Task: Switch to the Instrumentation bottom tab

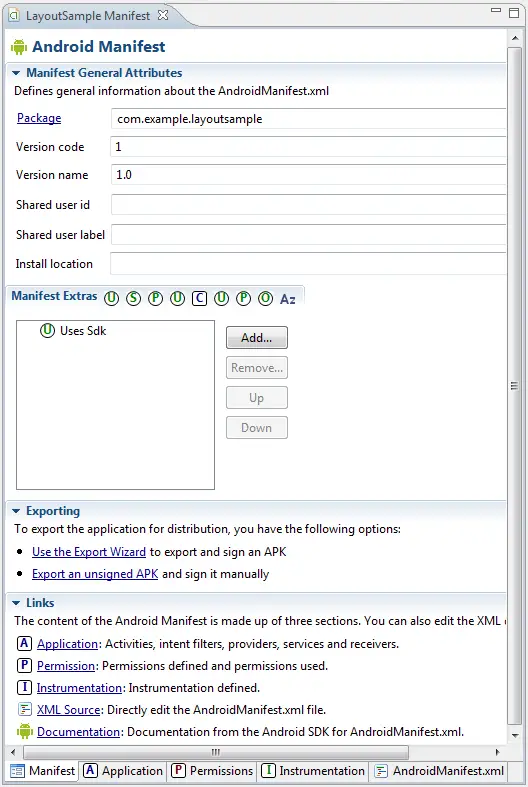Action: pos(313,770)
